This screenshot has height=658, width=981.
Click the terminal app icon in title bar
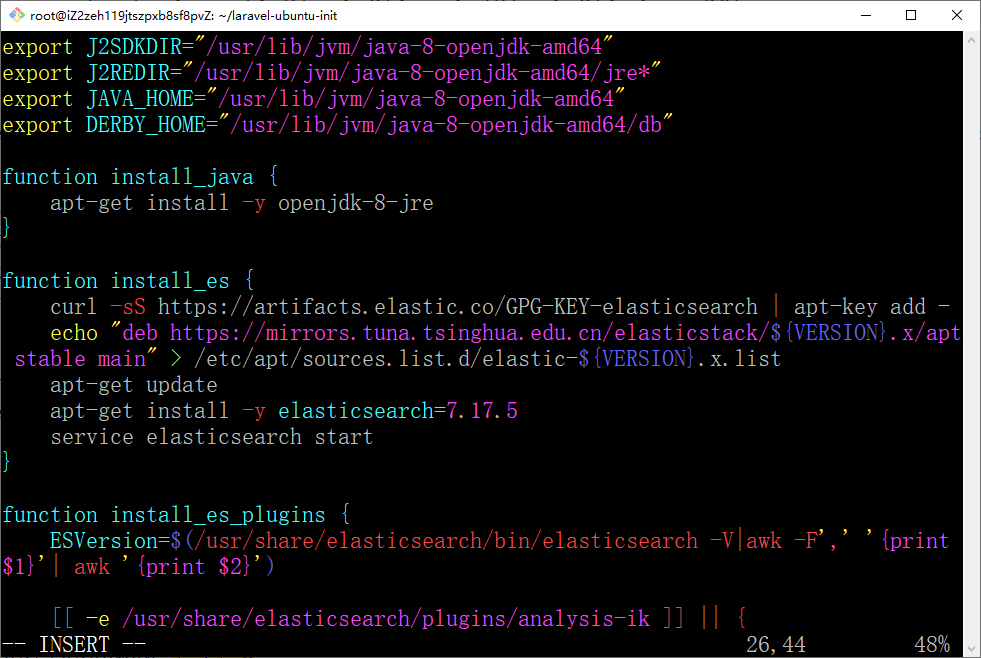click(x=16, y=15)
